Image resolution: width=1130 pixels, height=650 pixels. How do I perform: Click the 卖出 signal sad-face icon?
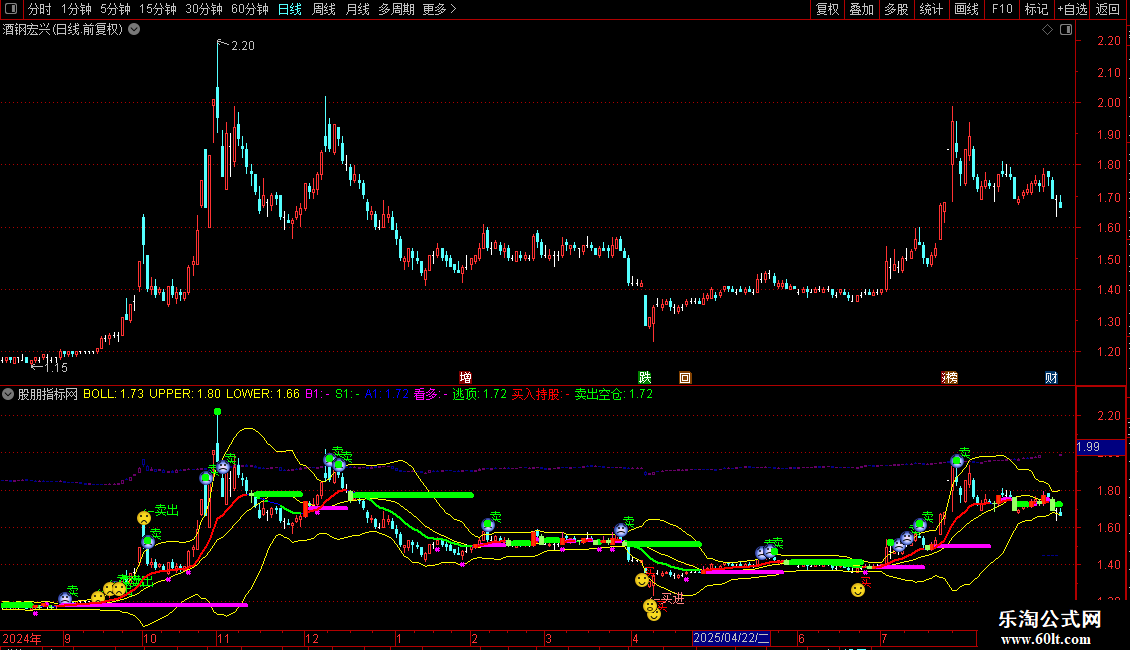click(144, 517)
